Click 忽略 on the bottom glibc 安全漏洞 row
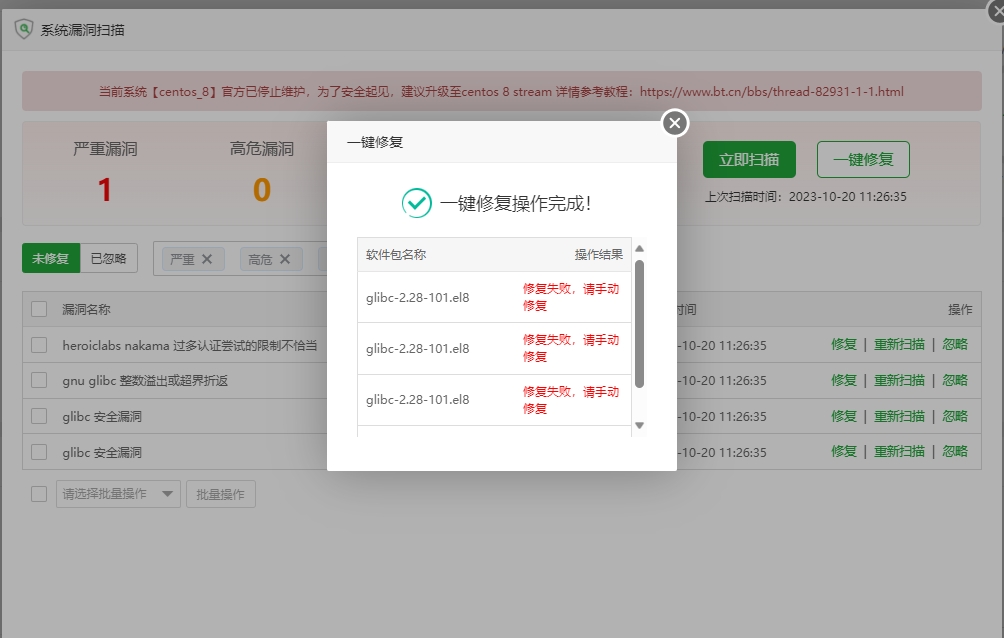The height and width of the screenshot is (638, 1004). click(957, 451)
